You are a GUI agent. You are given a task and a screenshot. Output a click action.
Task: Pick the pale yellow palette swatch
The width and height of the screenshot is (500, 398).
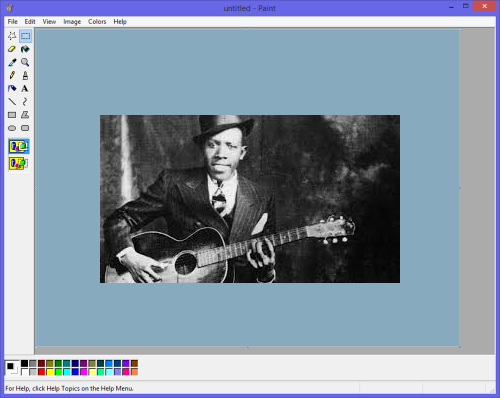(92, 372)
